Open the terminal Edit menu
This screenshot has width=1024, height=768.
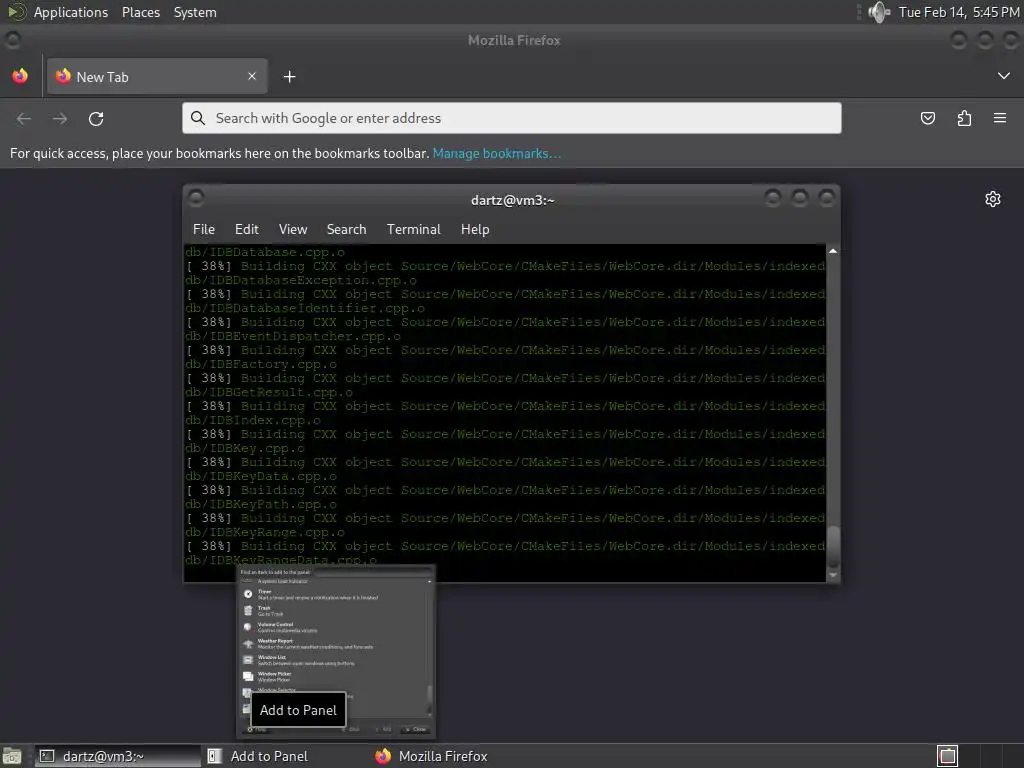pos(247,229)
